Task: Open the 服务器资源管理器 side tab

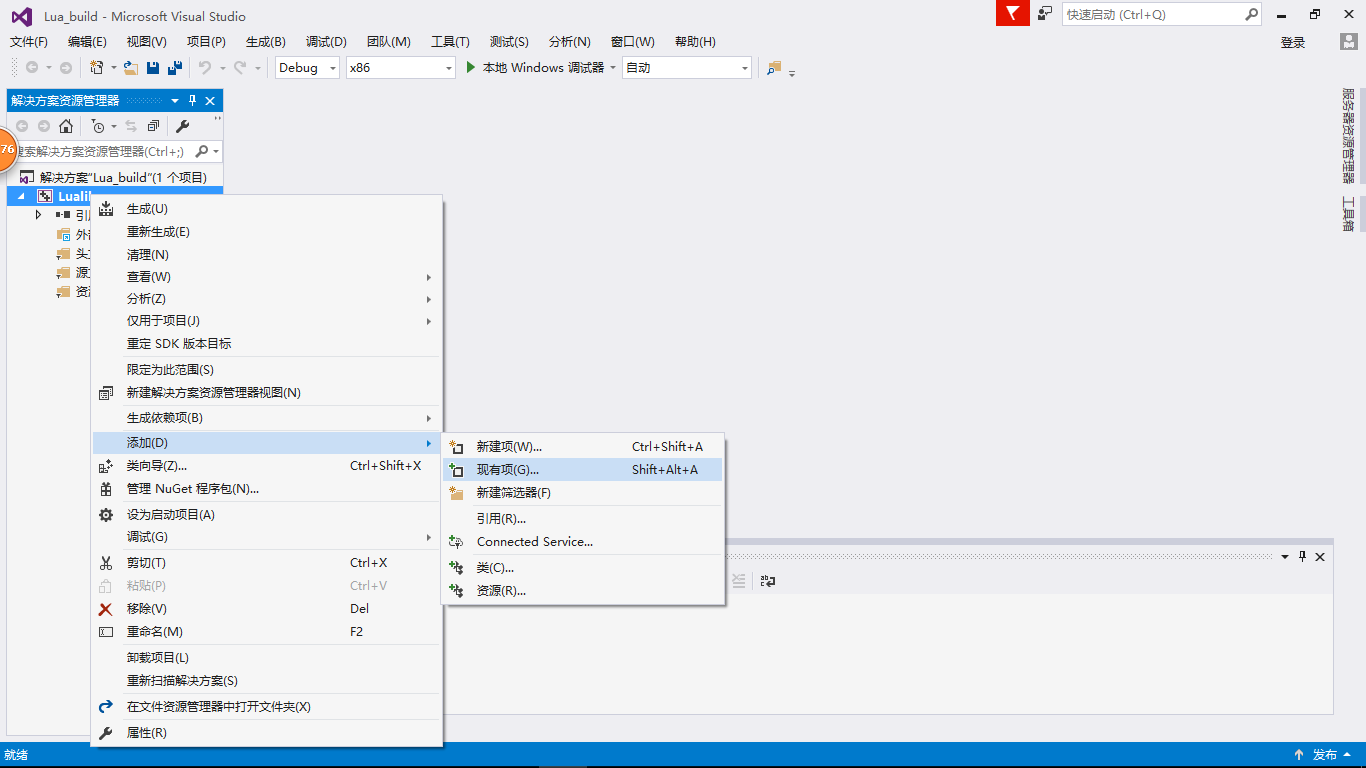Action: pyautogui.click(x=1348, y=136)
